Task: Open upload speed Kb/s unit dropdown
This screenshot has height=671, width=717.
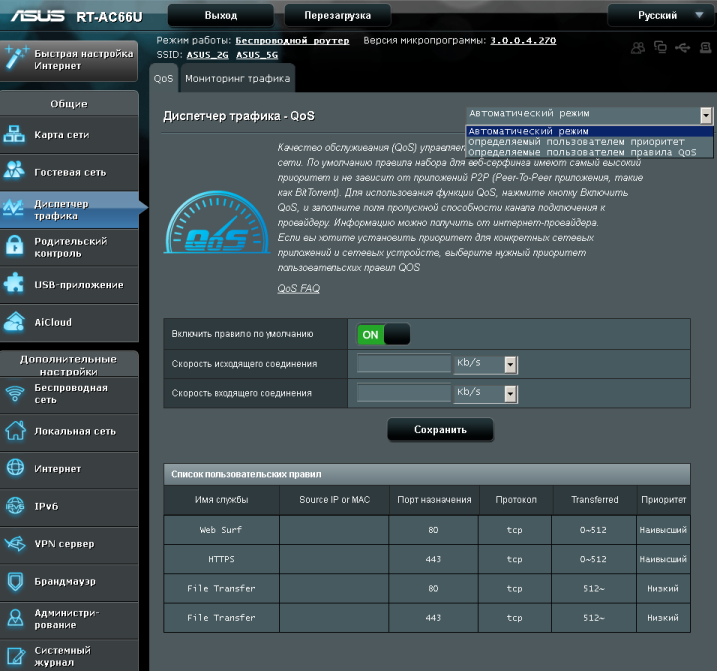Action: click(x=486, y=365)
